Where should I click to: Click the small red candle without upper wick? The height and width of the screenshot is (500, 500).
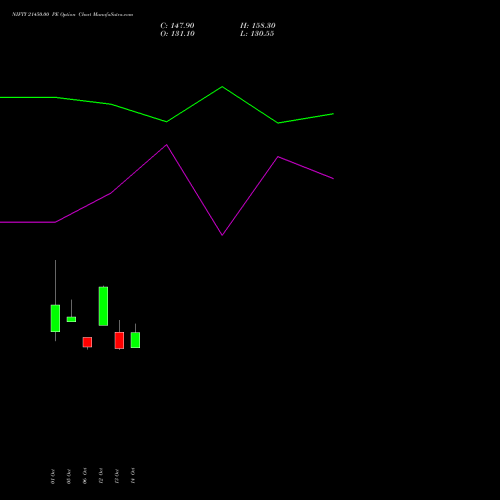point(87,342)
